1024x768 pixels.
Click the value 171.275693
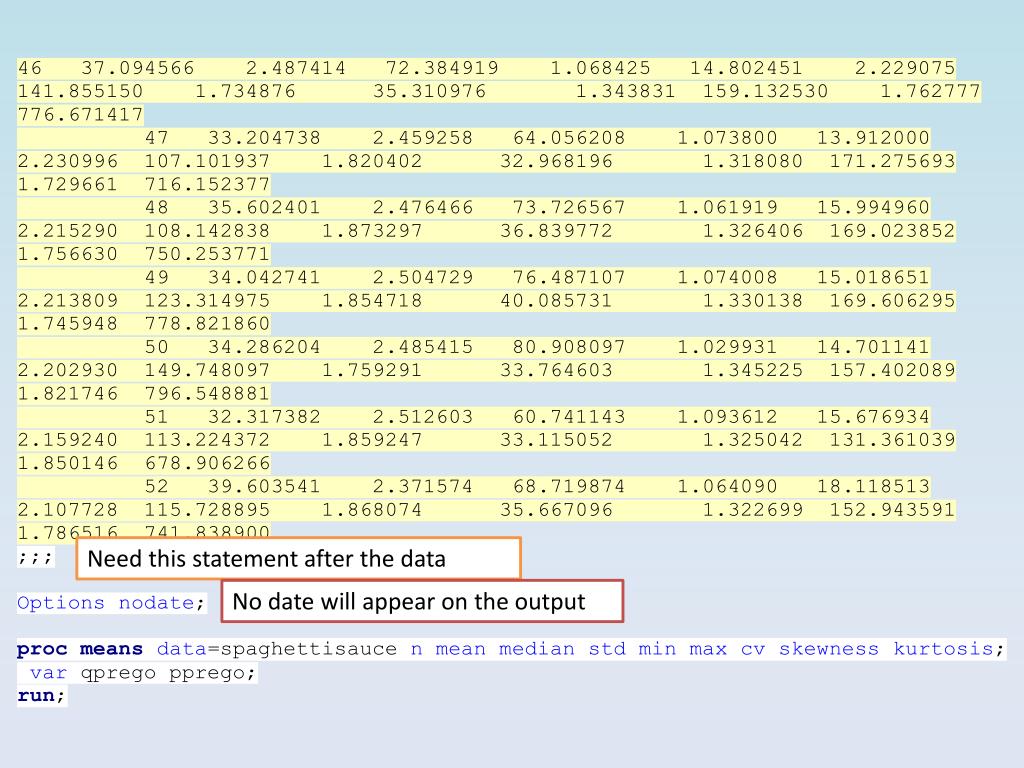(892, 161)
